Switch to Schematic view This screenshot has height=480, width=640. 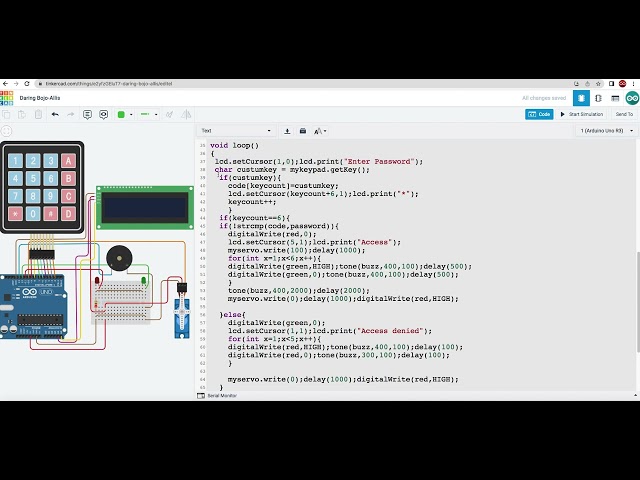point(598,98)
